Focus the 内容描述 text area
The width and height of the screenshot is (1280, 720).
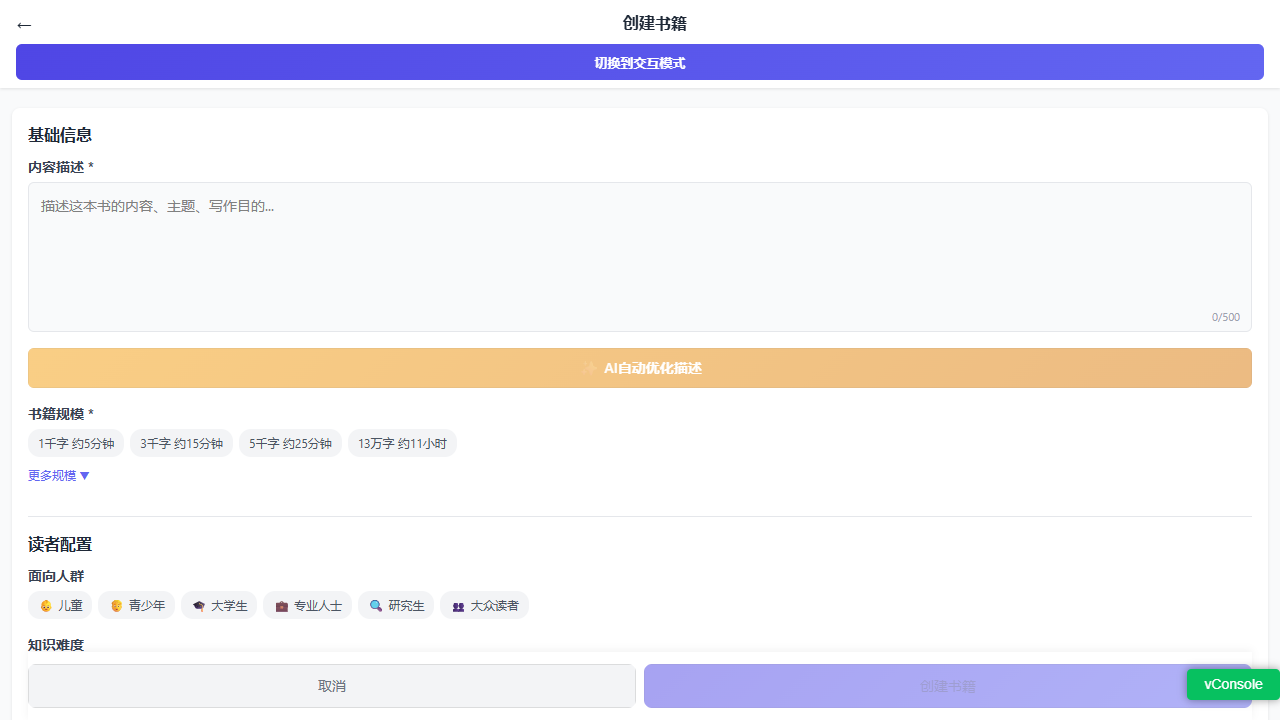click(x=640, y=257)
